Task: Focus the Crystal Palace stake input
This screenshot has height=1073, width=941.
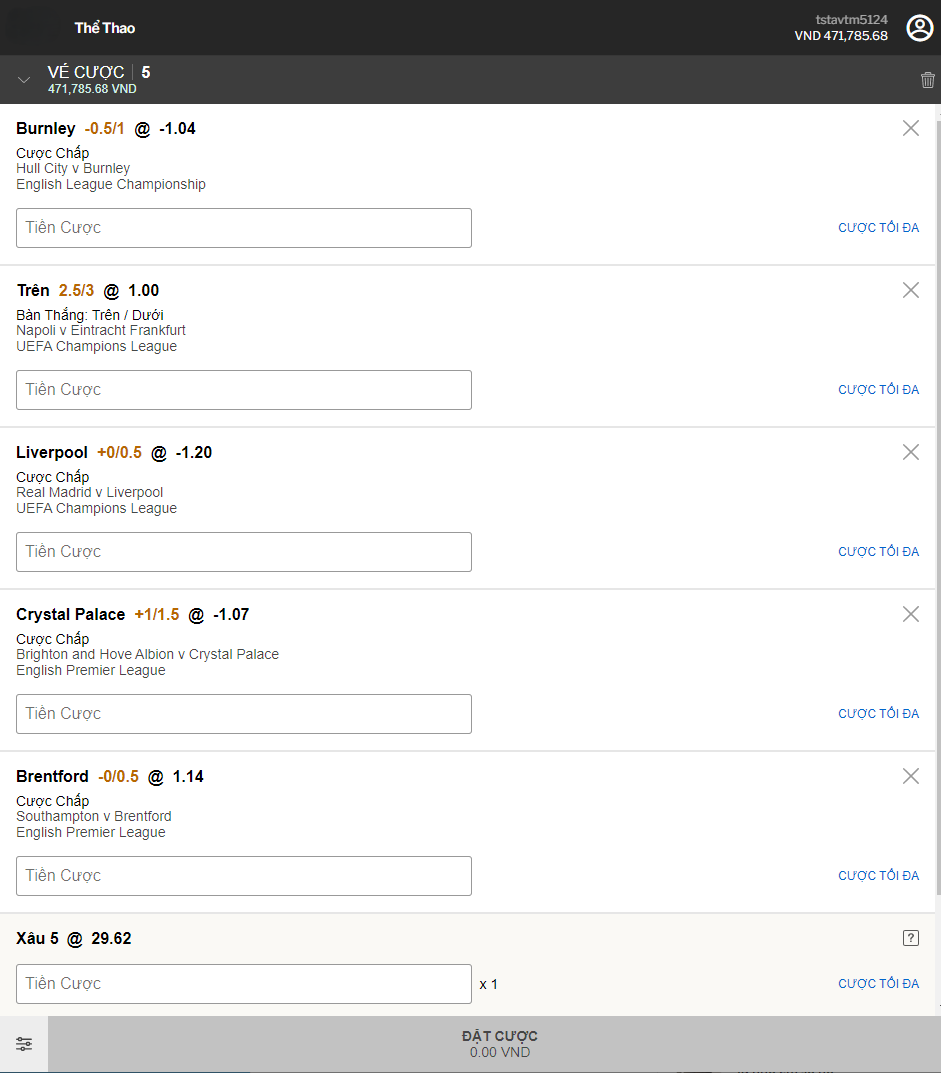Action: 244,714
